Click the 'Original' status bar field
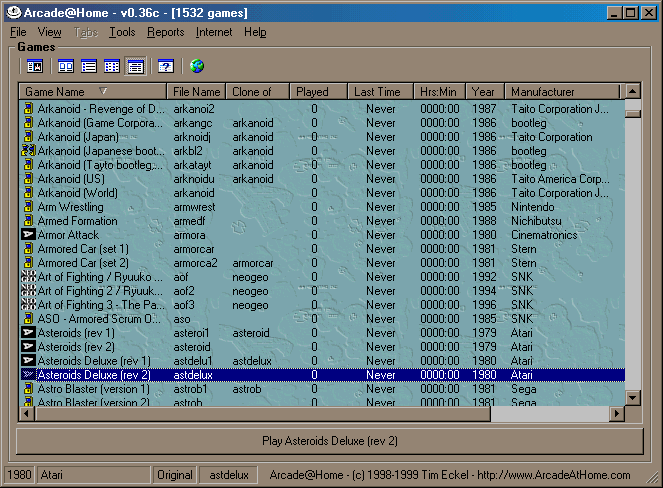 [x=175, y=475]
